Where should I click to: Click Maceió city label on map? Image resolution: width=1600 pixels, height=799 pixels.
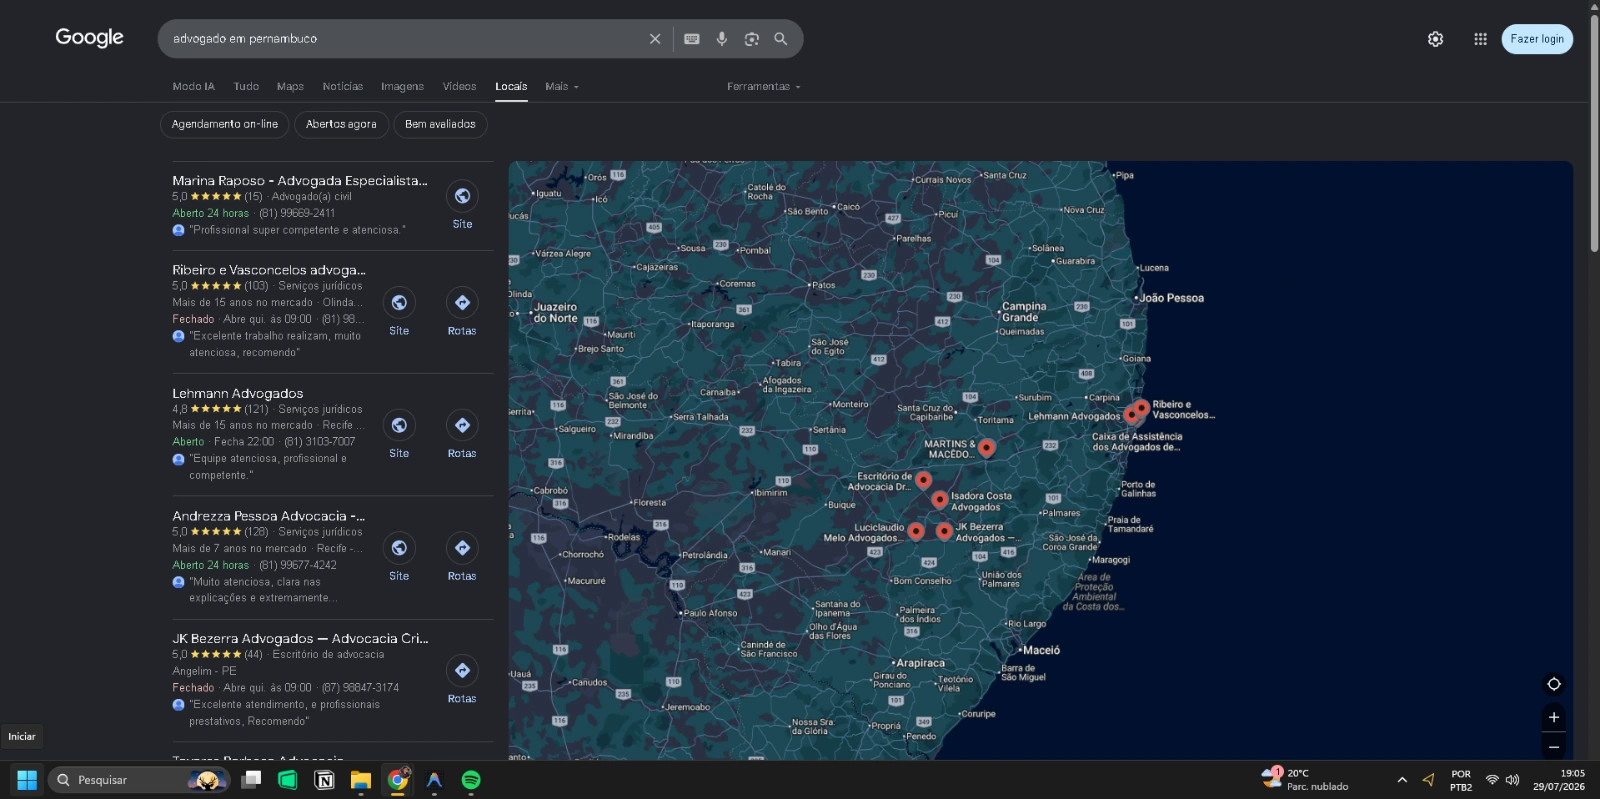point(1041,650)
